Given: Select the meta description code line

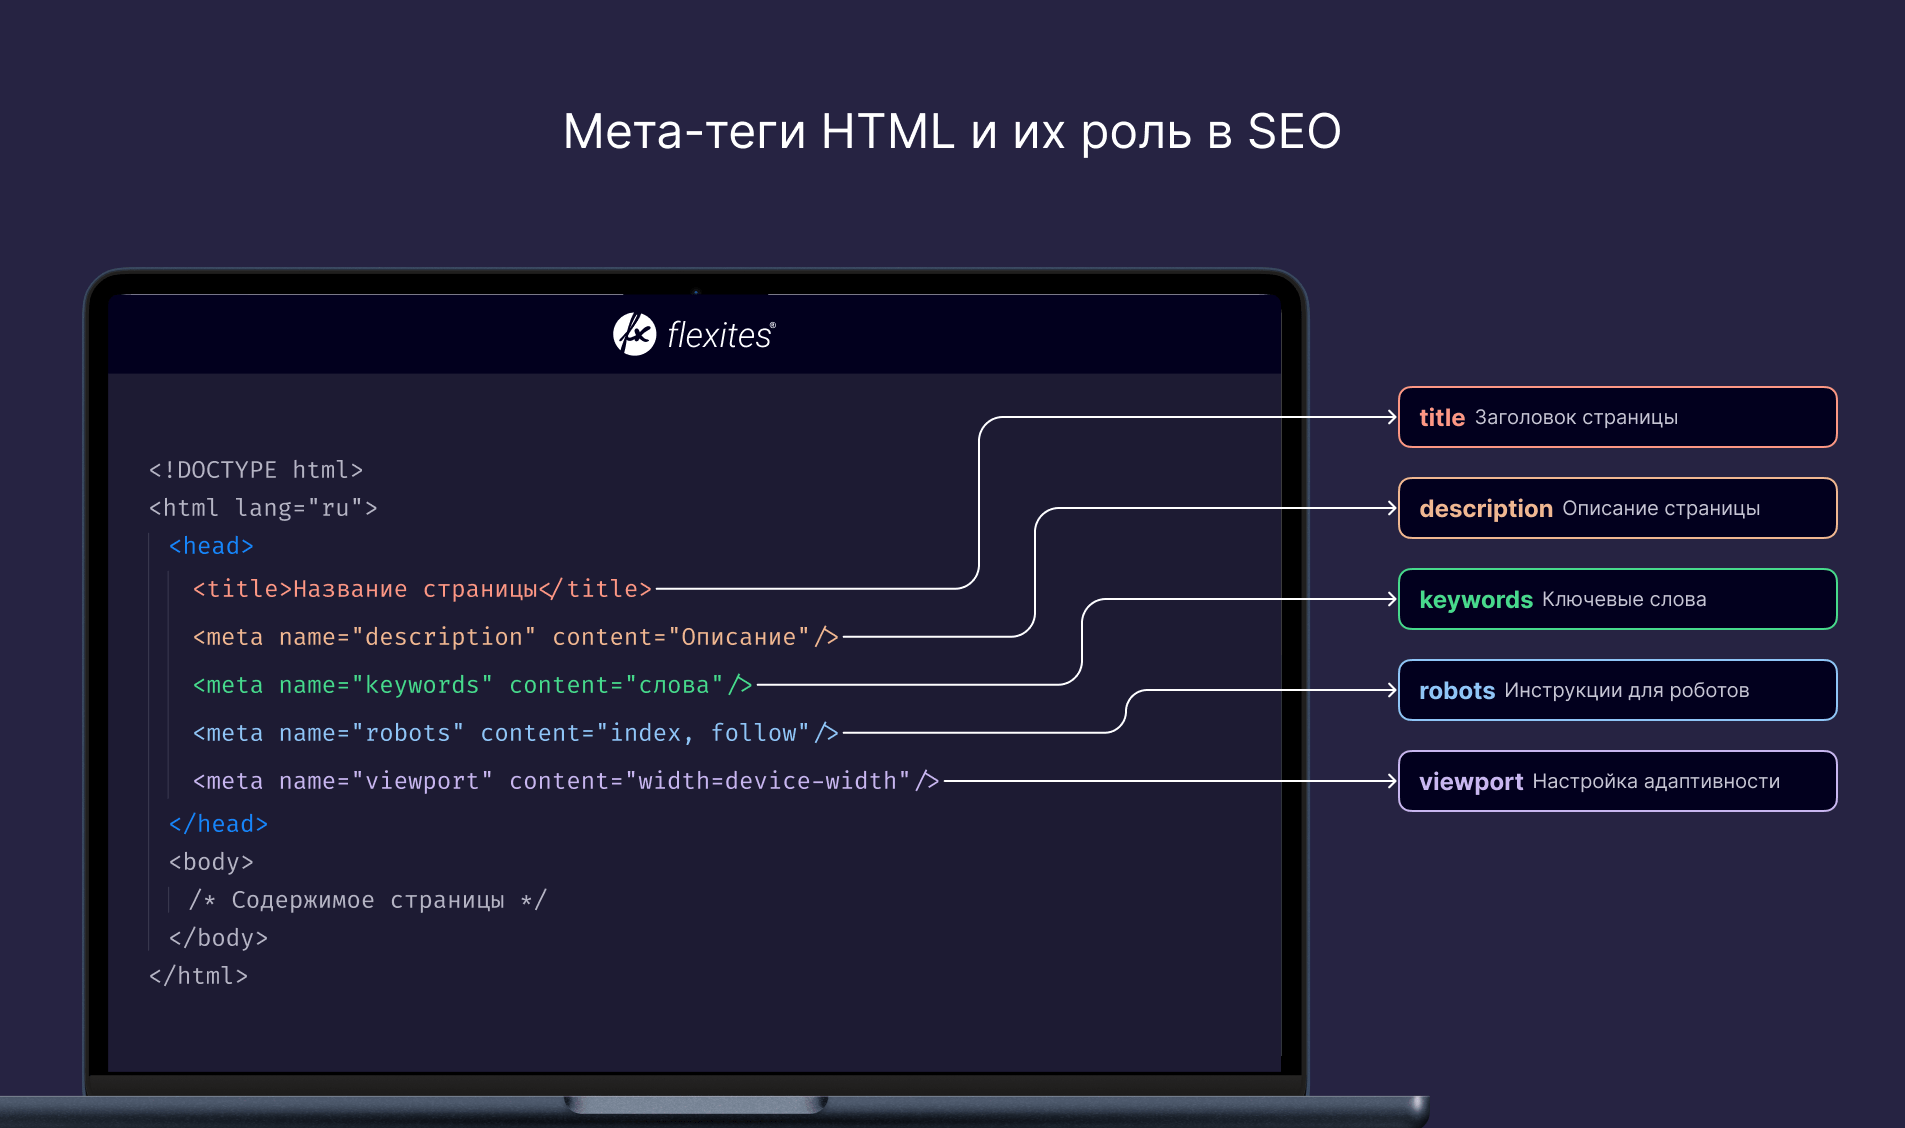Looking at the screenshot, I should [515, 637].
